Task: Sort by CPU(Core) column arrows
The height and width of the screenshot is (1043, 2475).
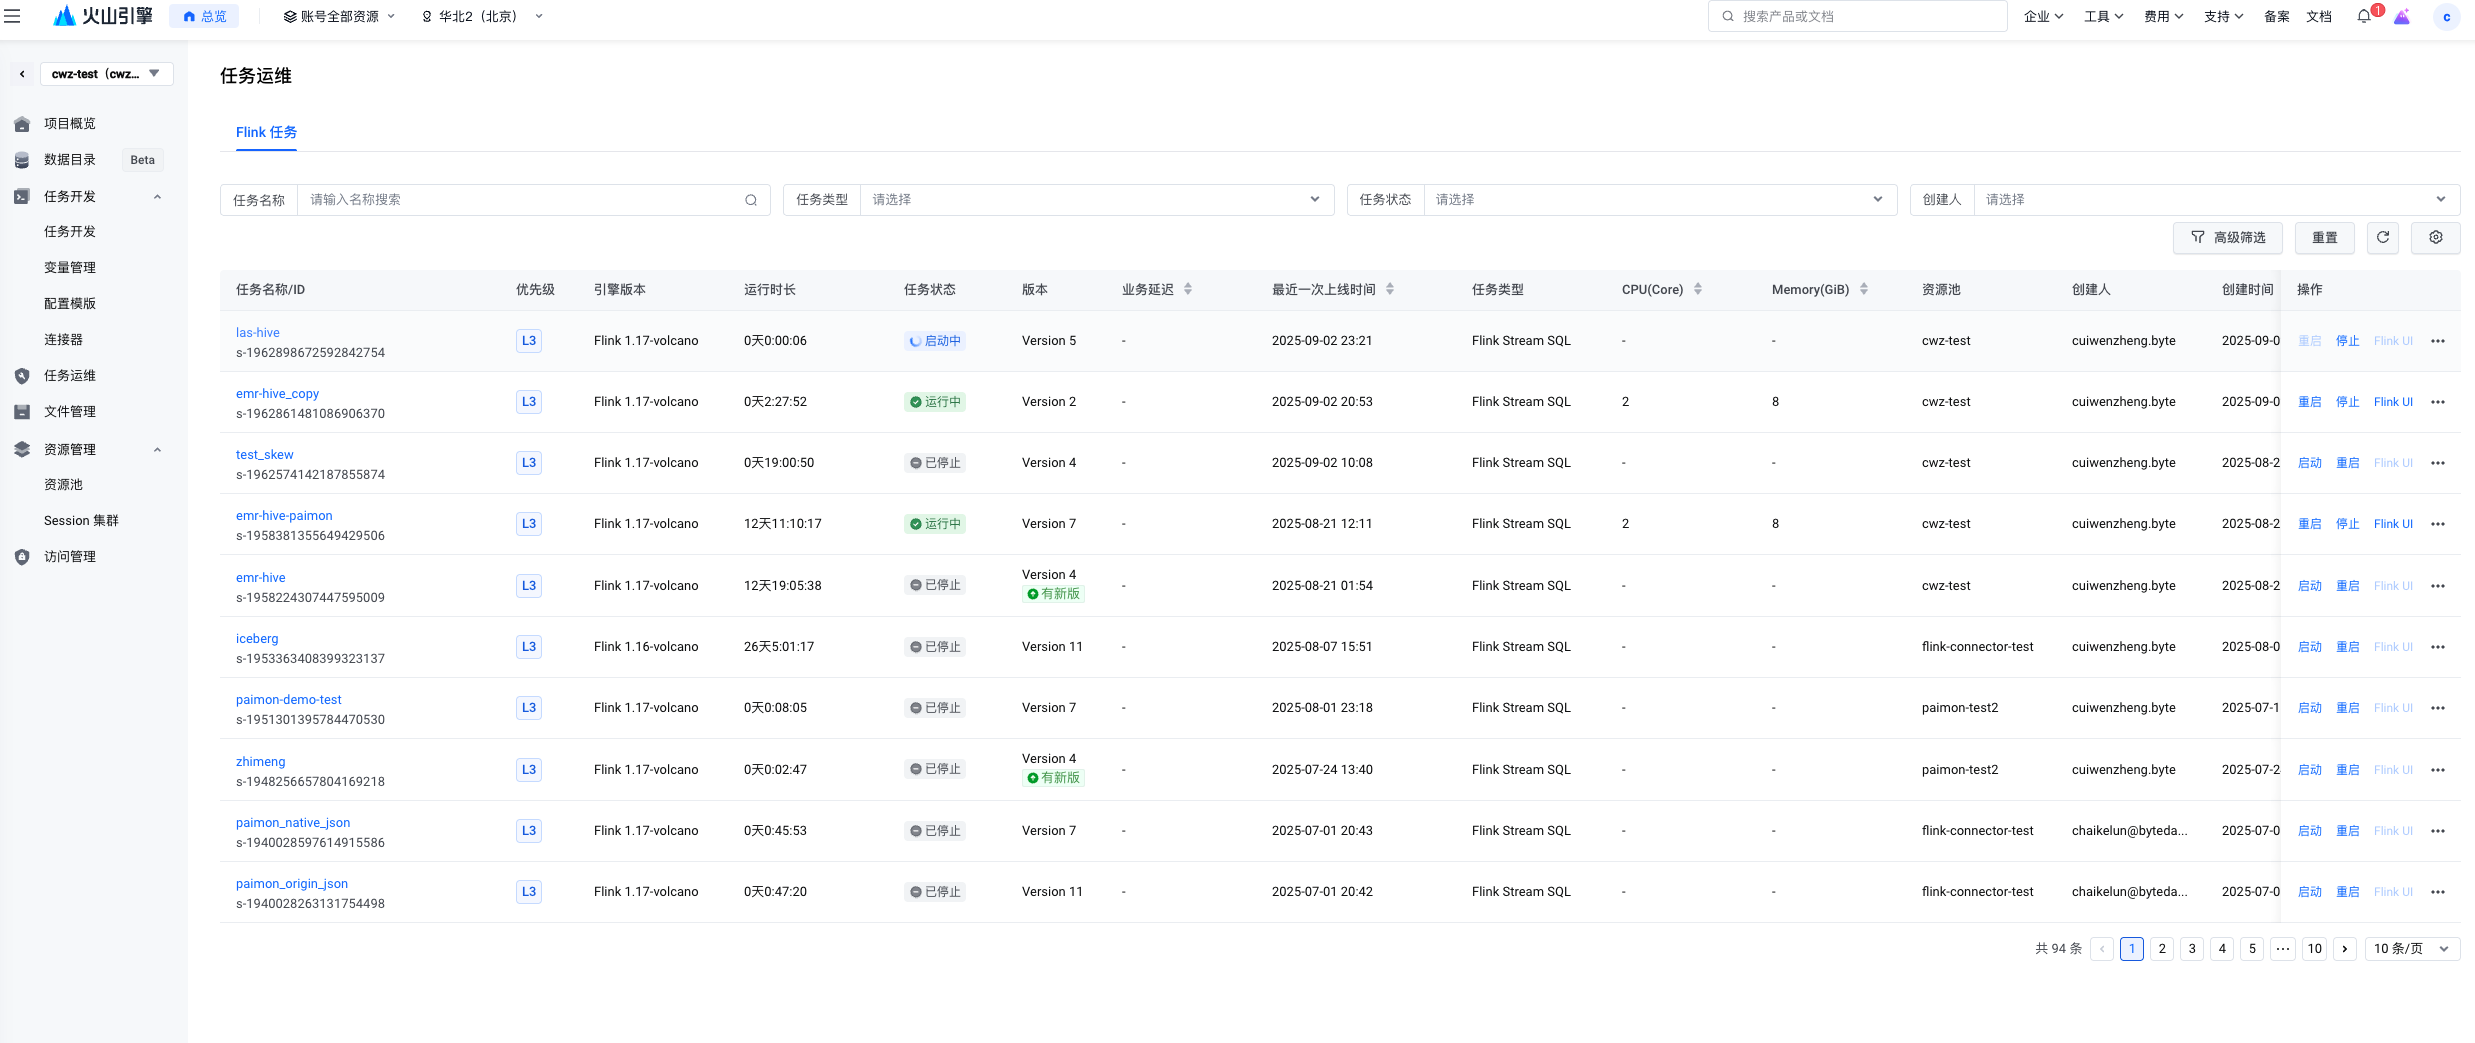Action: click(x=1698, y=290)
